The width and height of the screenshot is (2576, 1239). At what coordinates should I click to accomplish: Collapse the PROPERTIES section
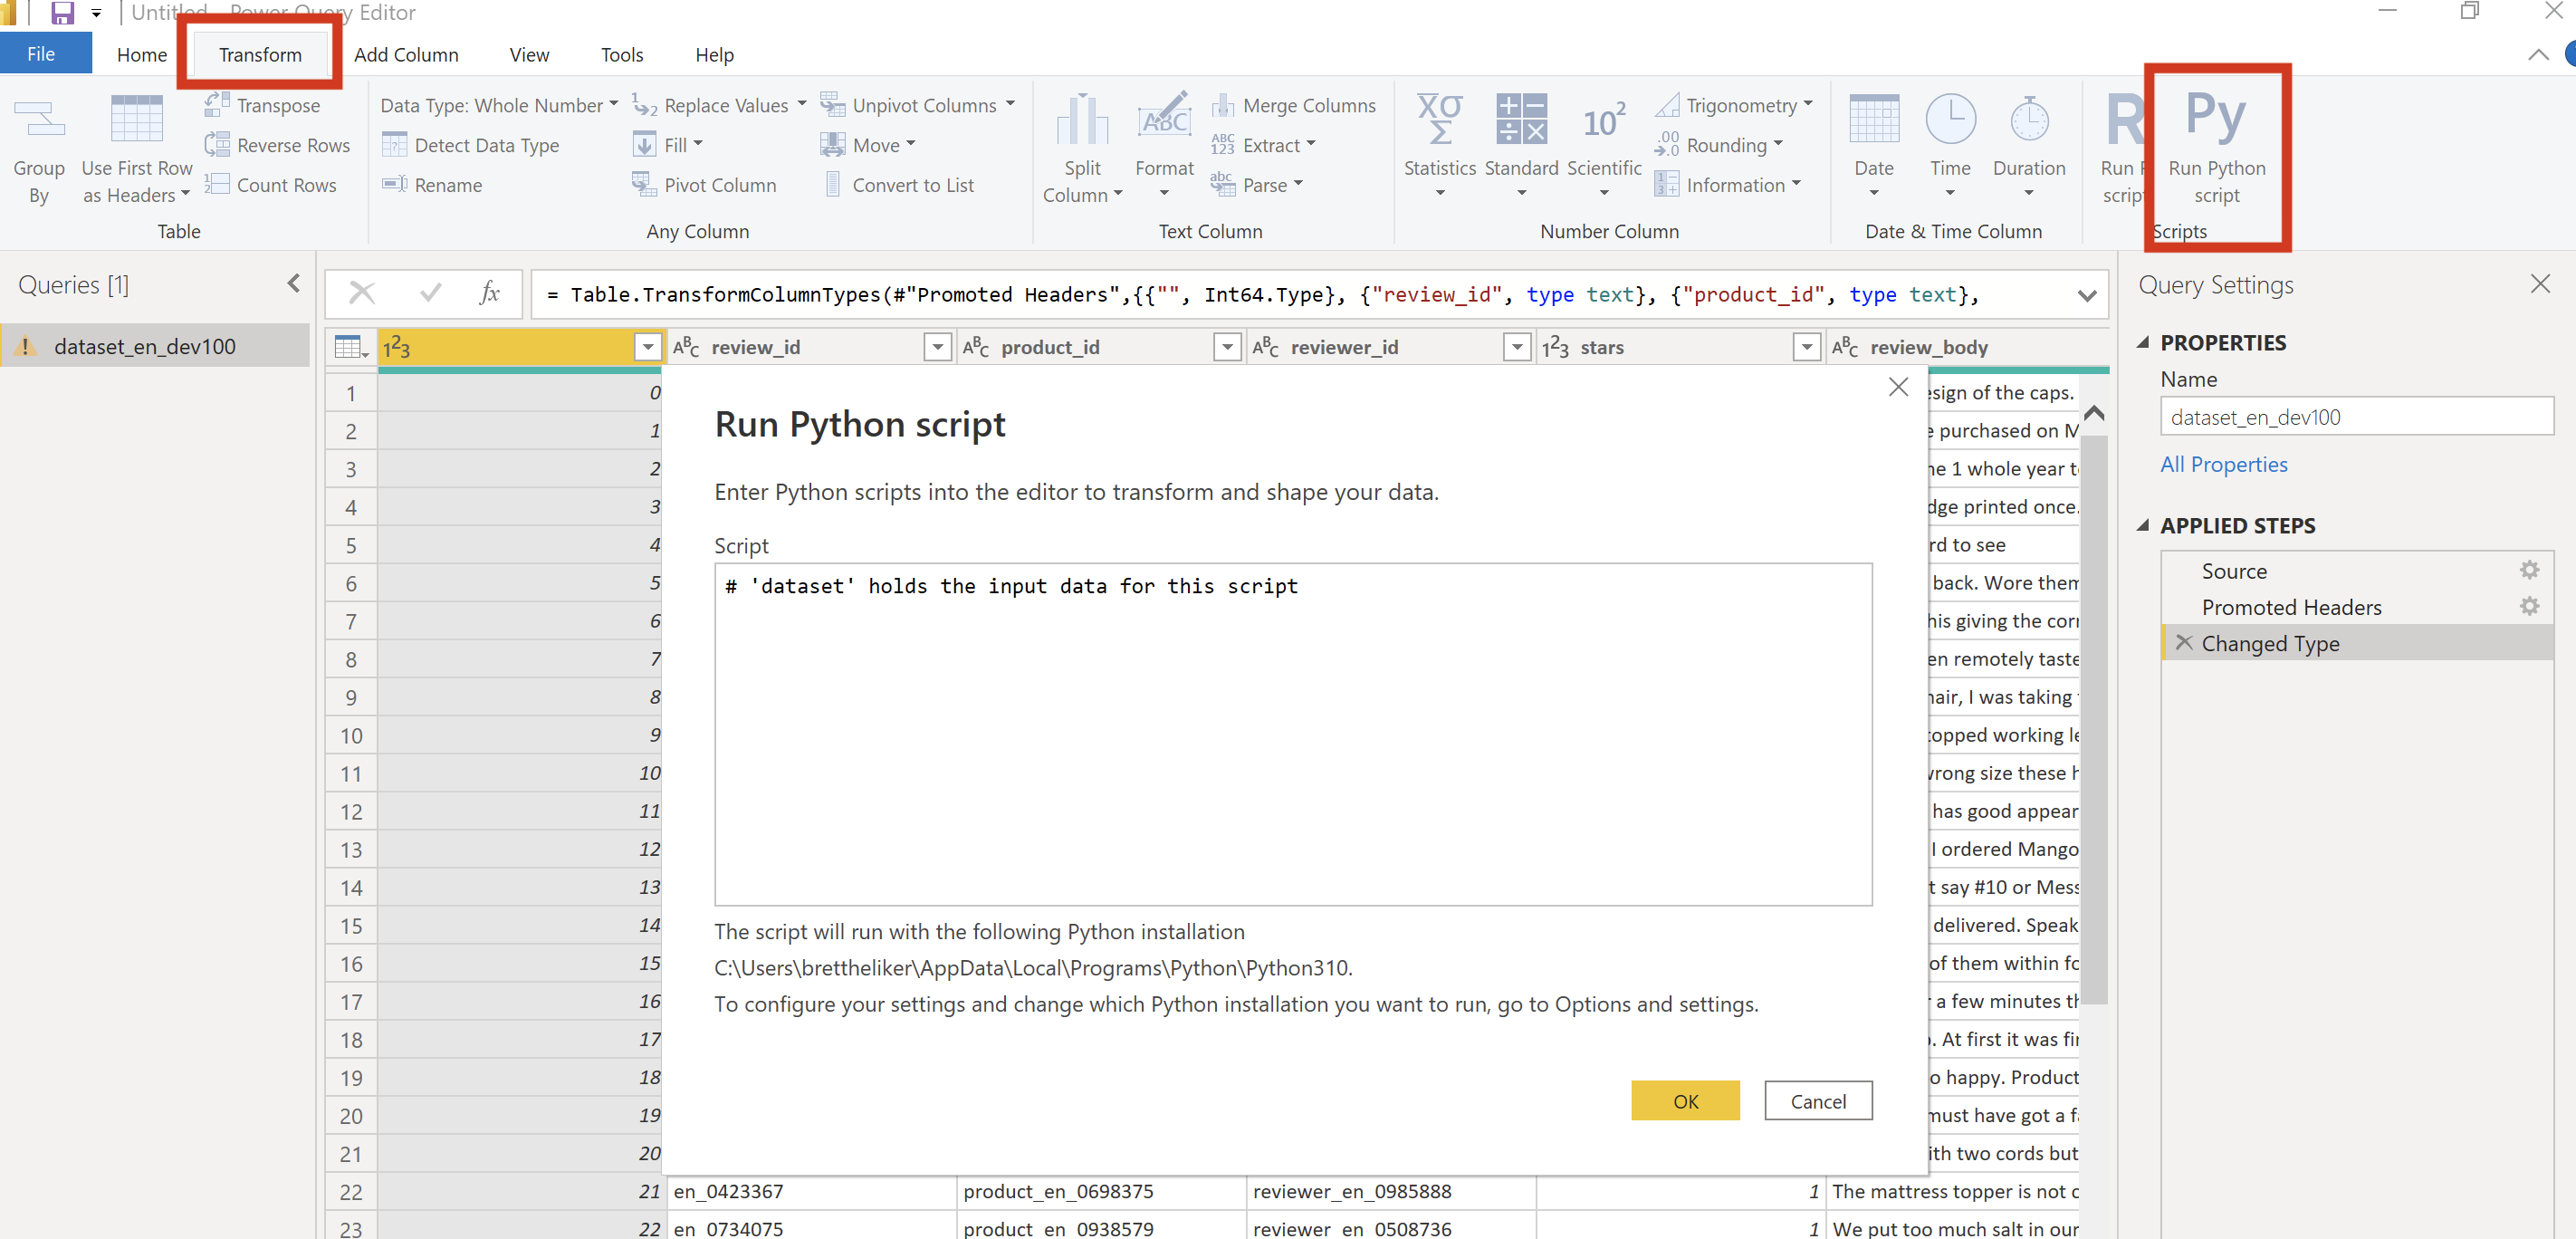point(2143,342)
